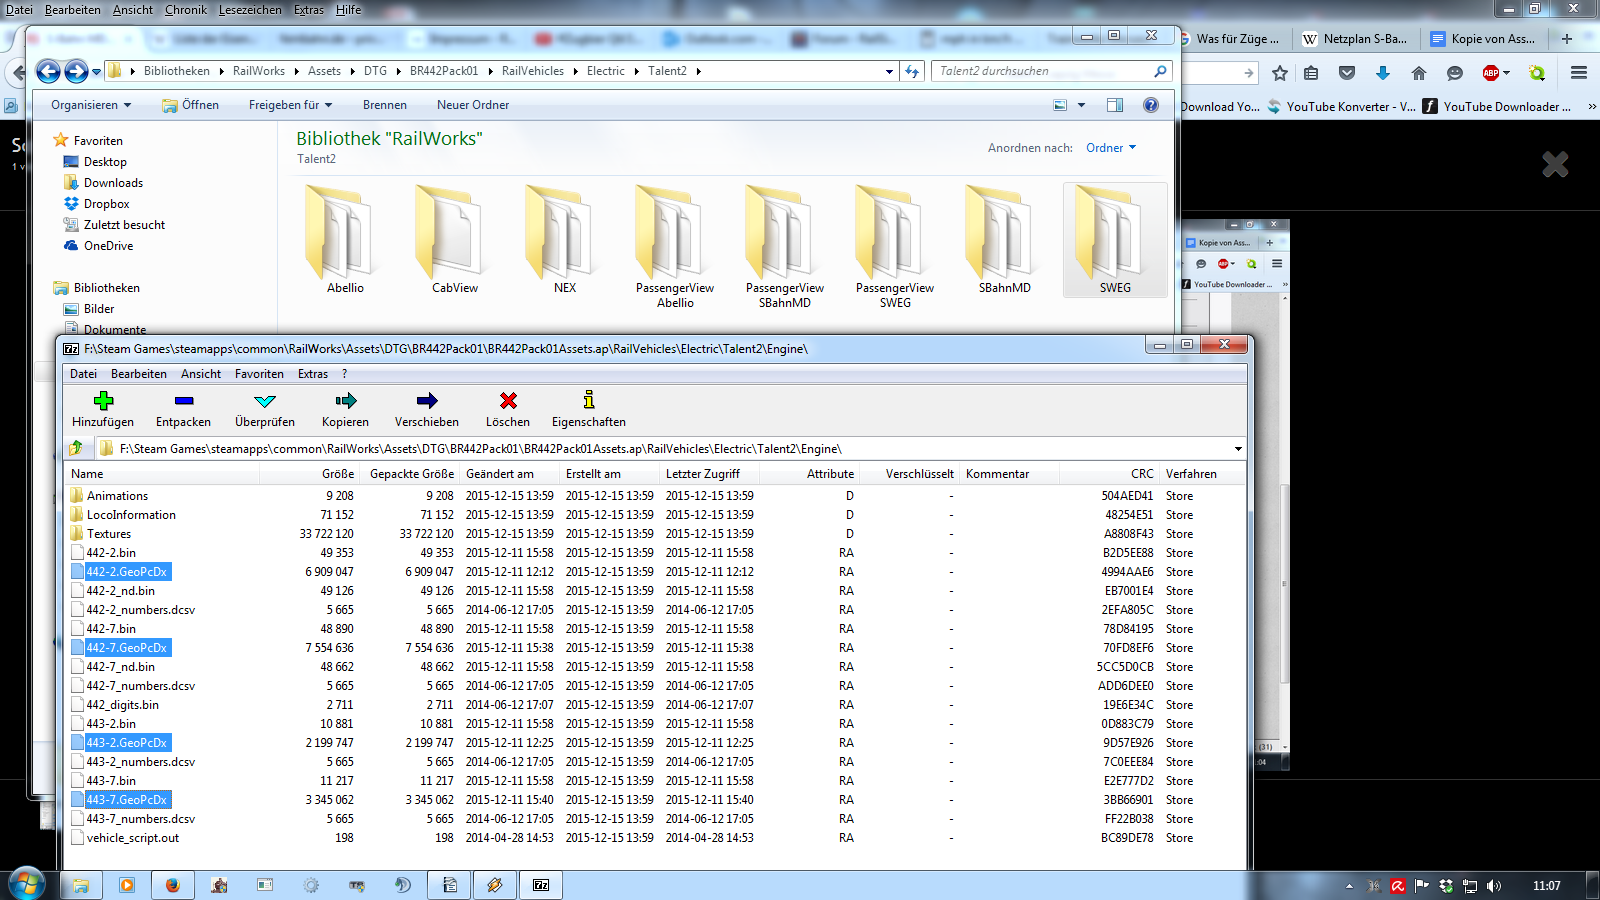
Task: Open the PassengerView SBahnMD folder
Action: click(x=785, y=247)
